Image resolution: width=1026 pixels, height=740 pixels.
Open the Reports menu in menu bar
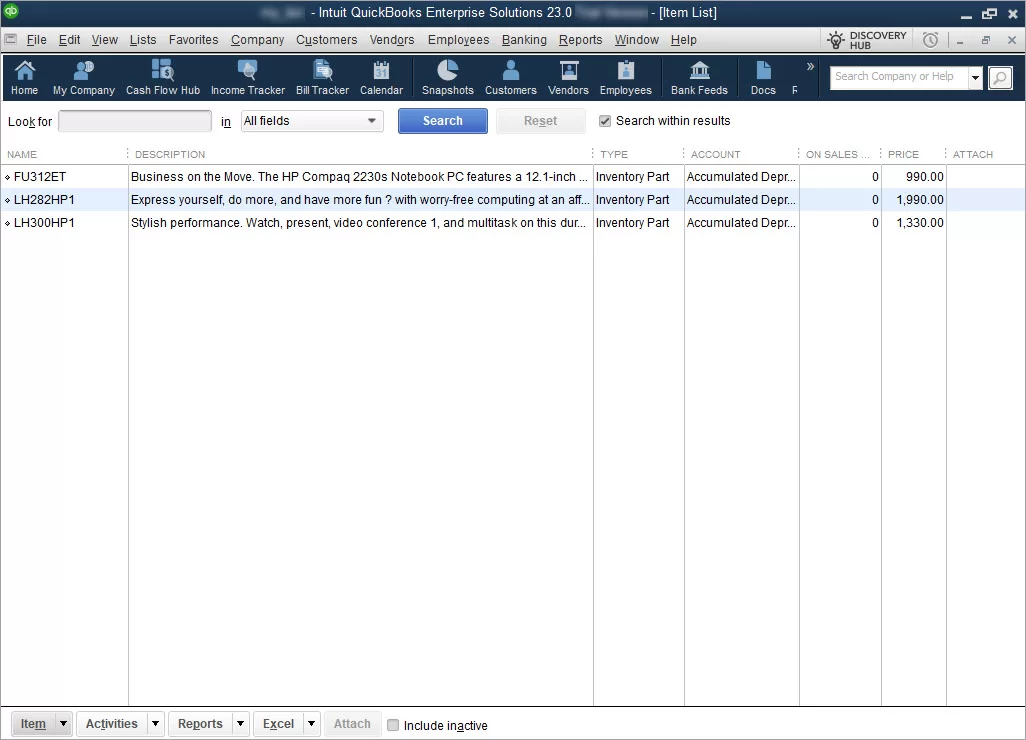tap(580, 40)
